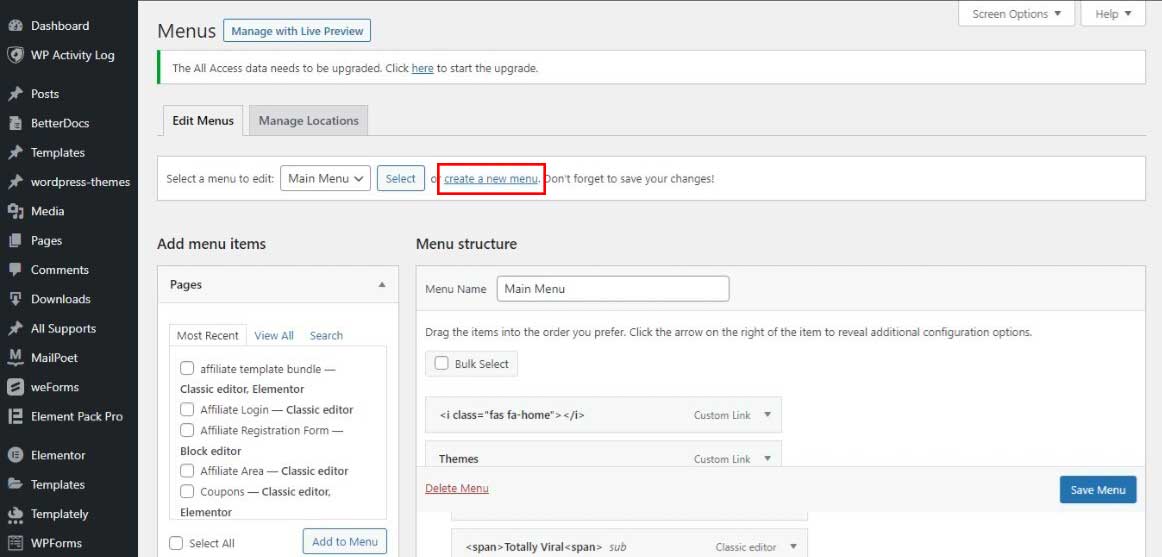Click the Posts pin icon
1162x557 pixels.
(15, 94)
